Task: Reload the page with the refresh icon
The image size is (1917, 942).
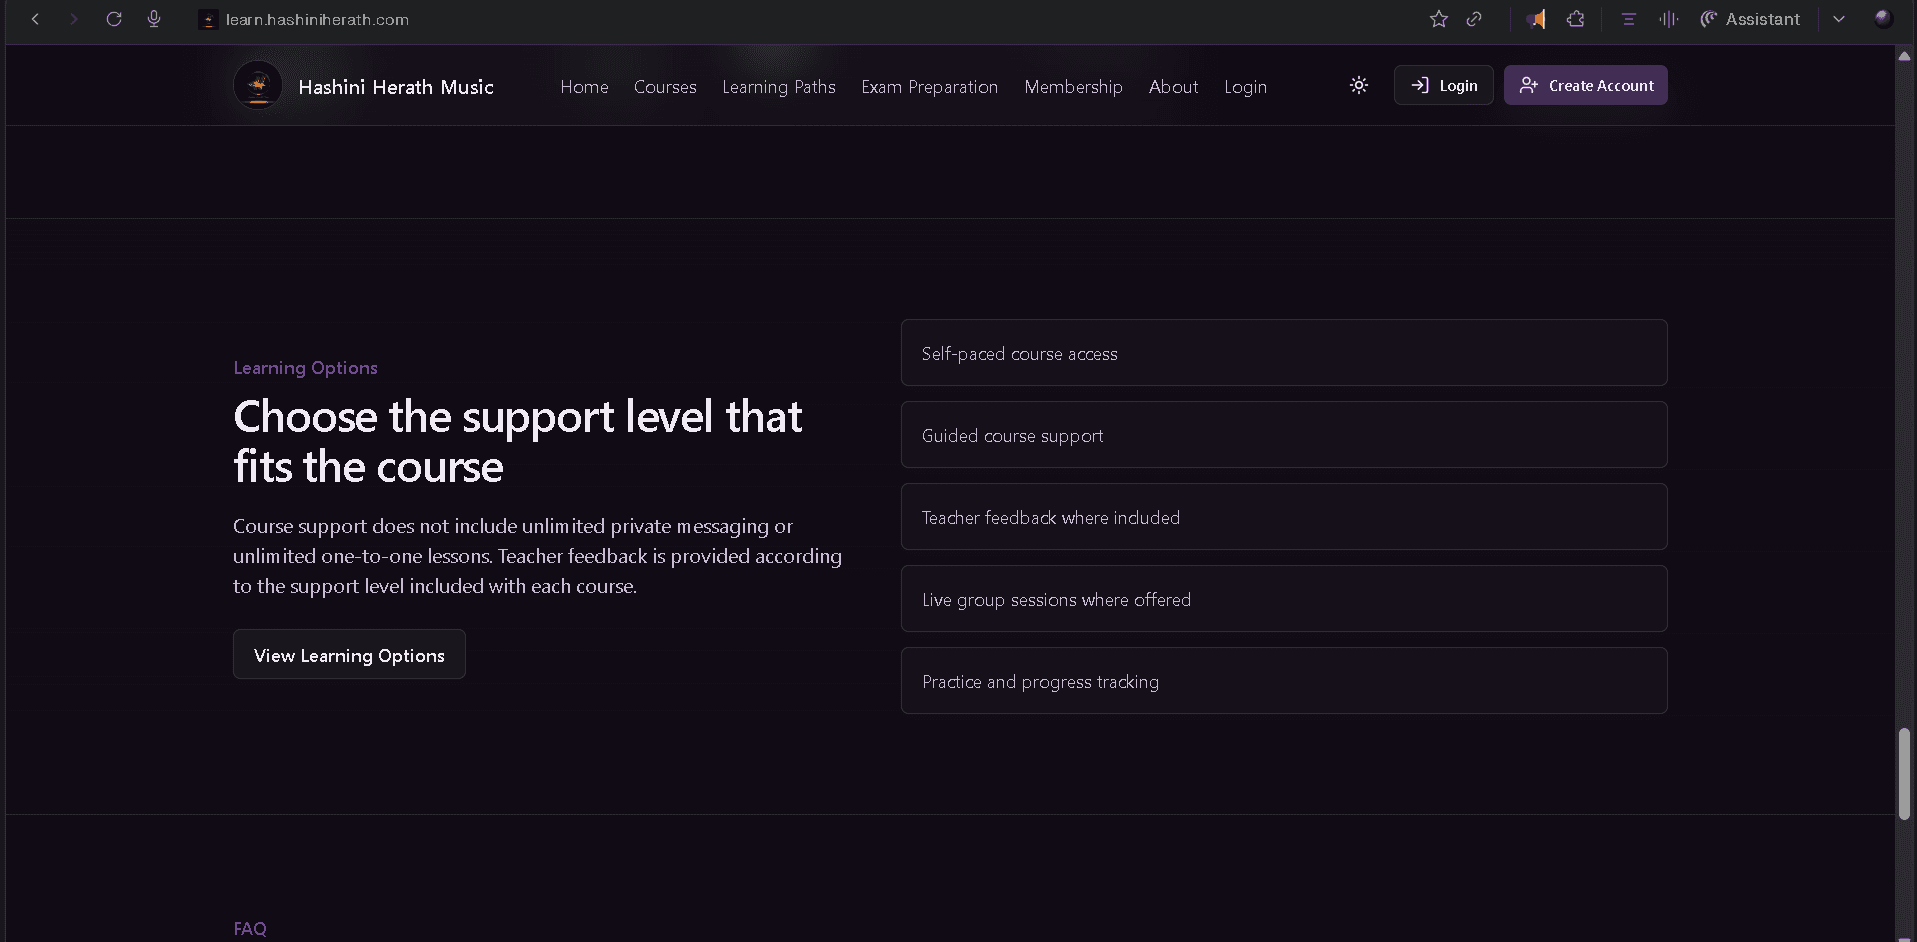Action: pos(114,19)
